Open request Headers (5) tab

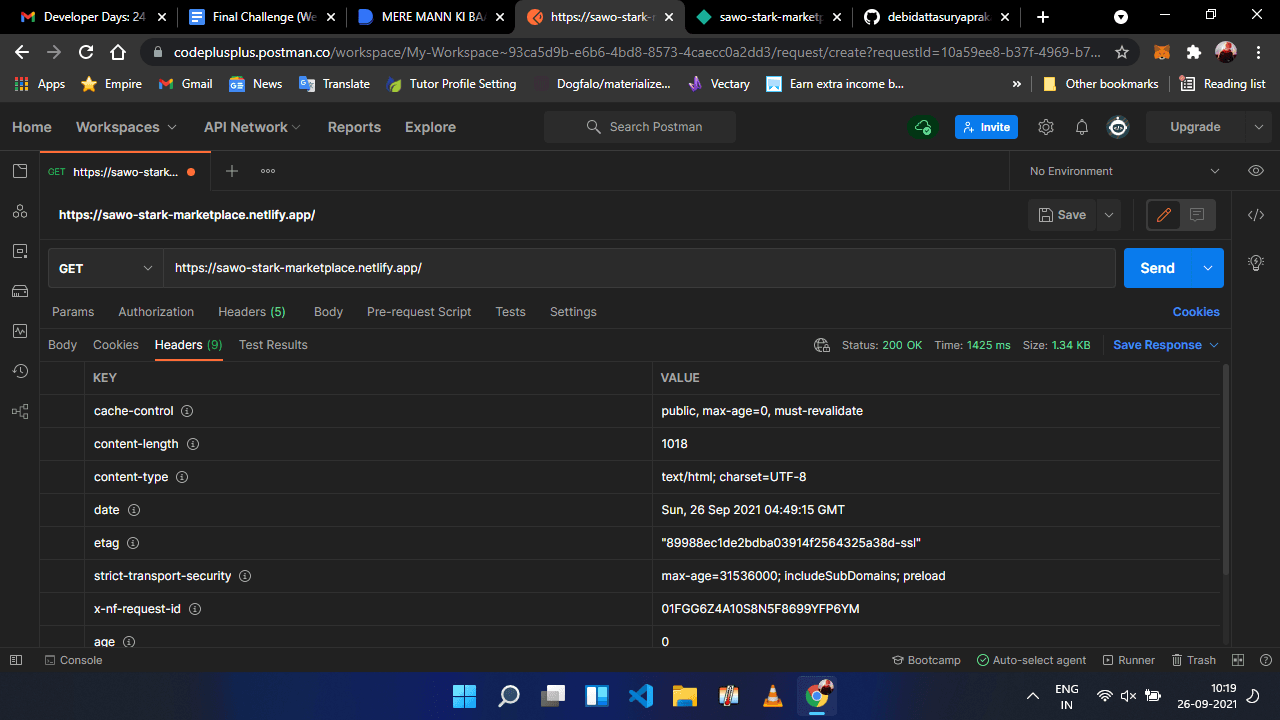[252, 312]
